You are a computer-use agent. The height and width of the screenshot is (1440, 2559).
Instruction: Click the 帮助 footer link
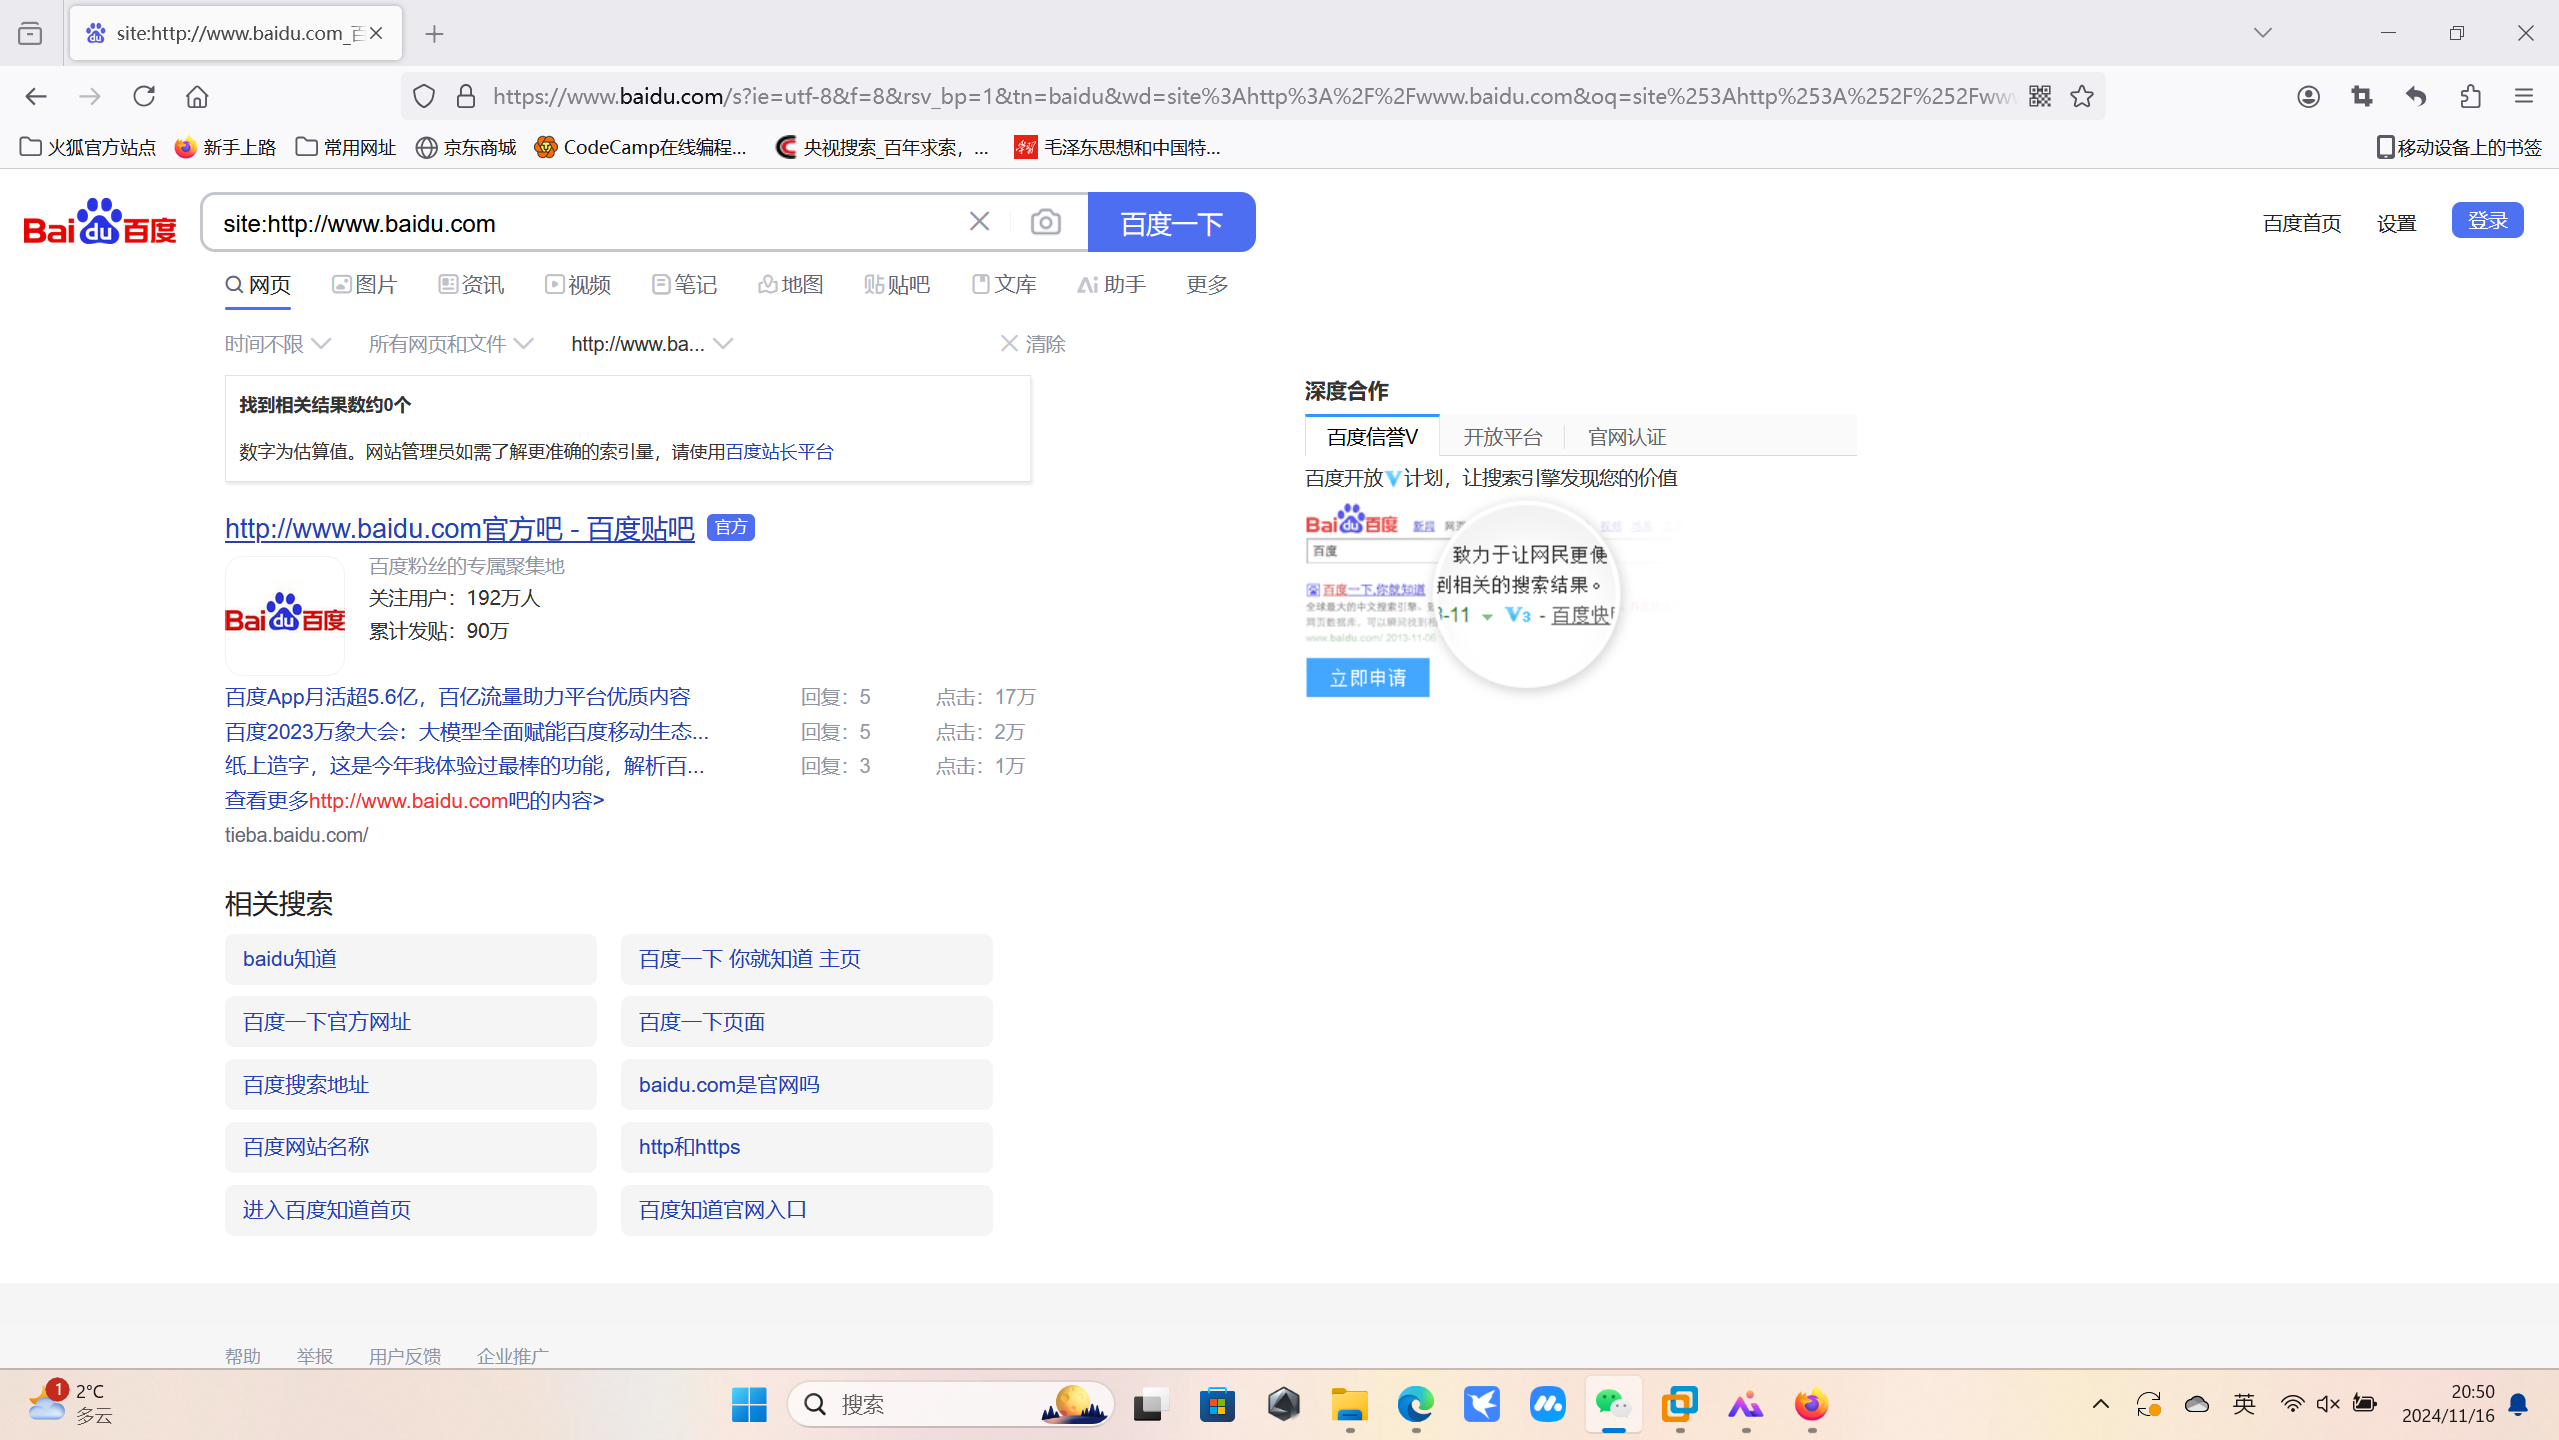(x=242, y=1356)
